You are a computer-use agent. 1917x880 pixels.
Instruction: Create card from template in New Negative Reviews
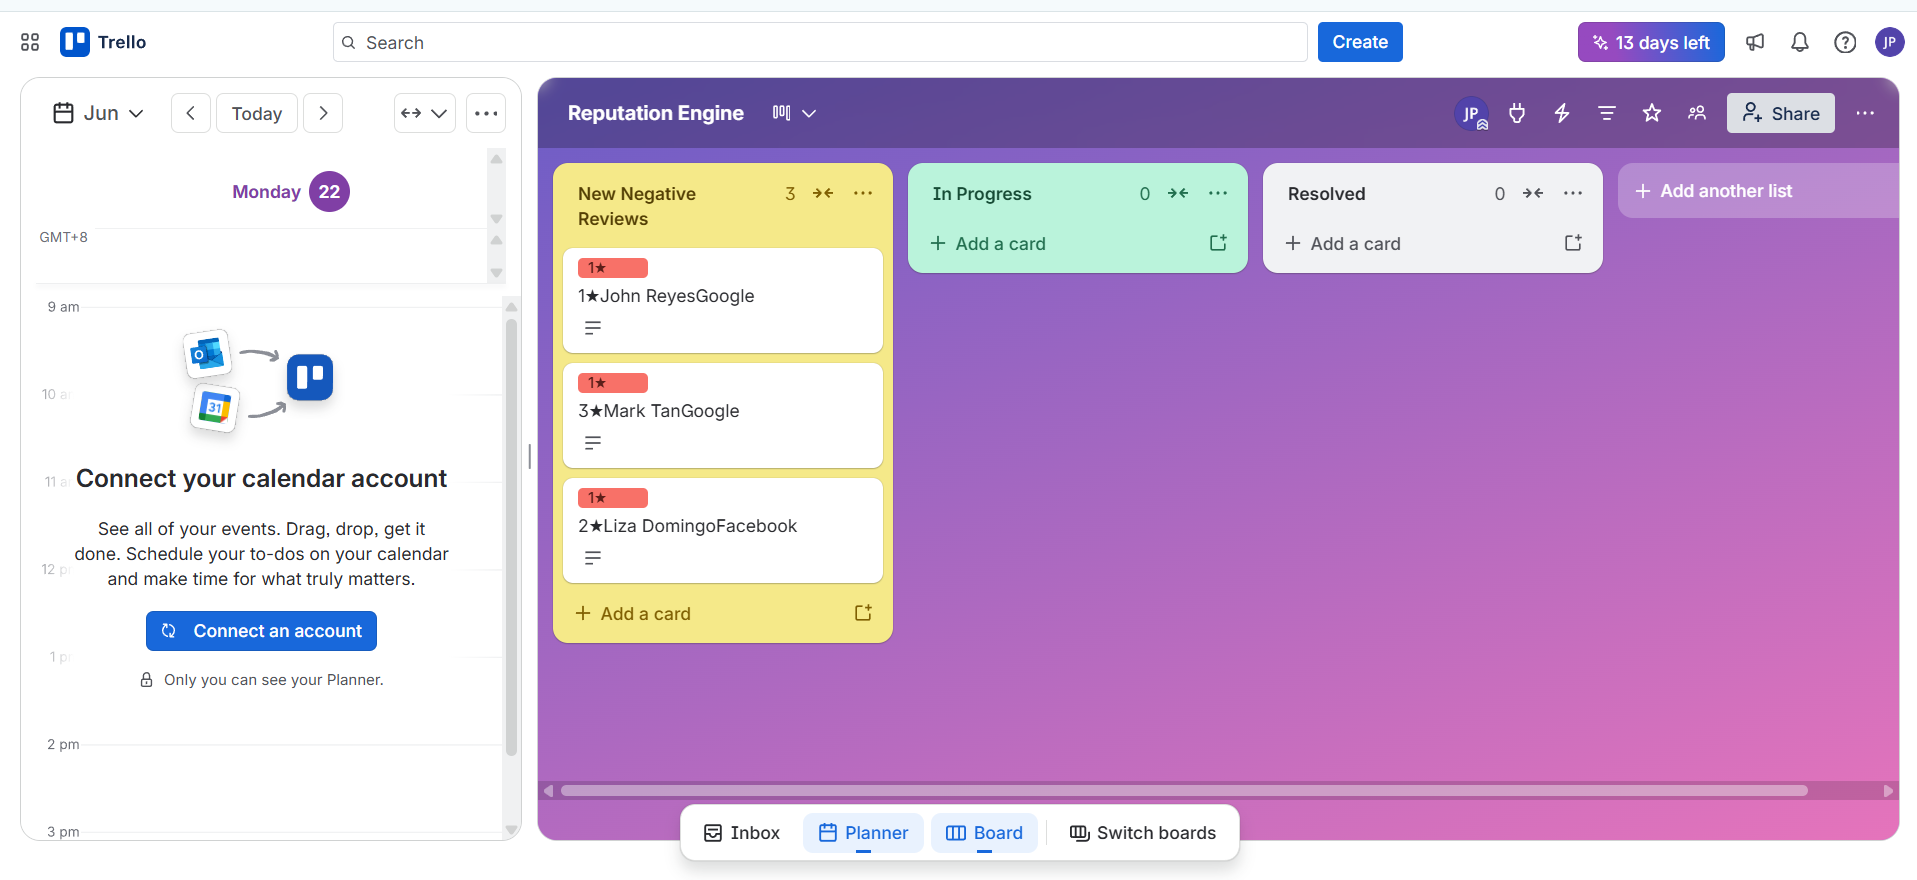point(863,613)
